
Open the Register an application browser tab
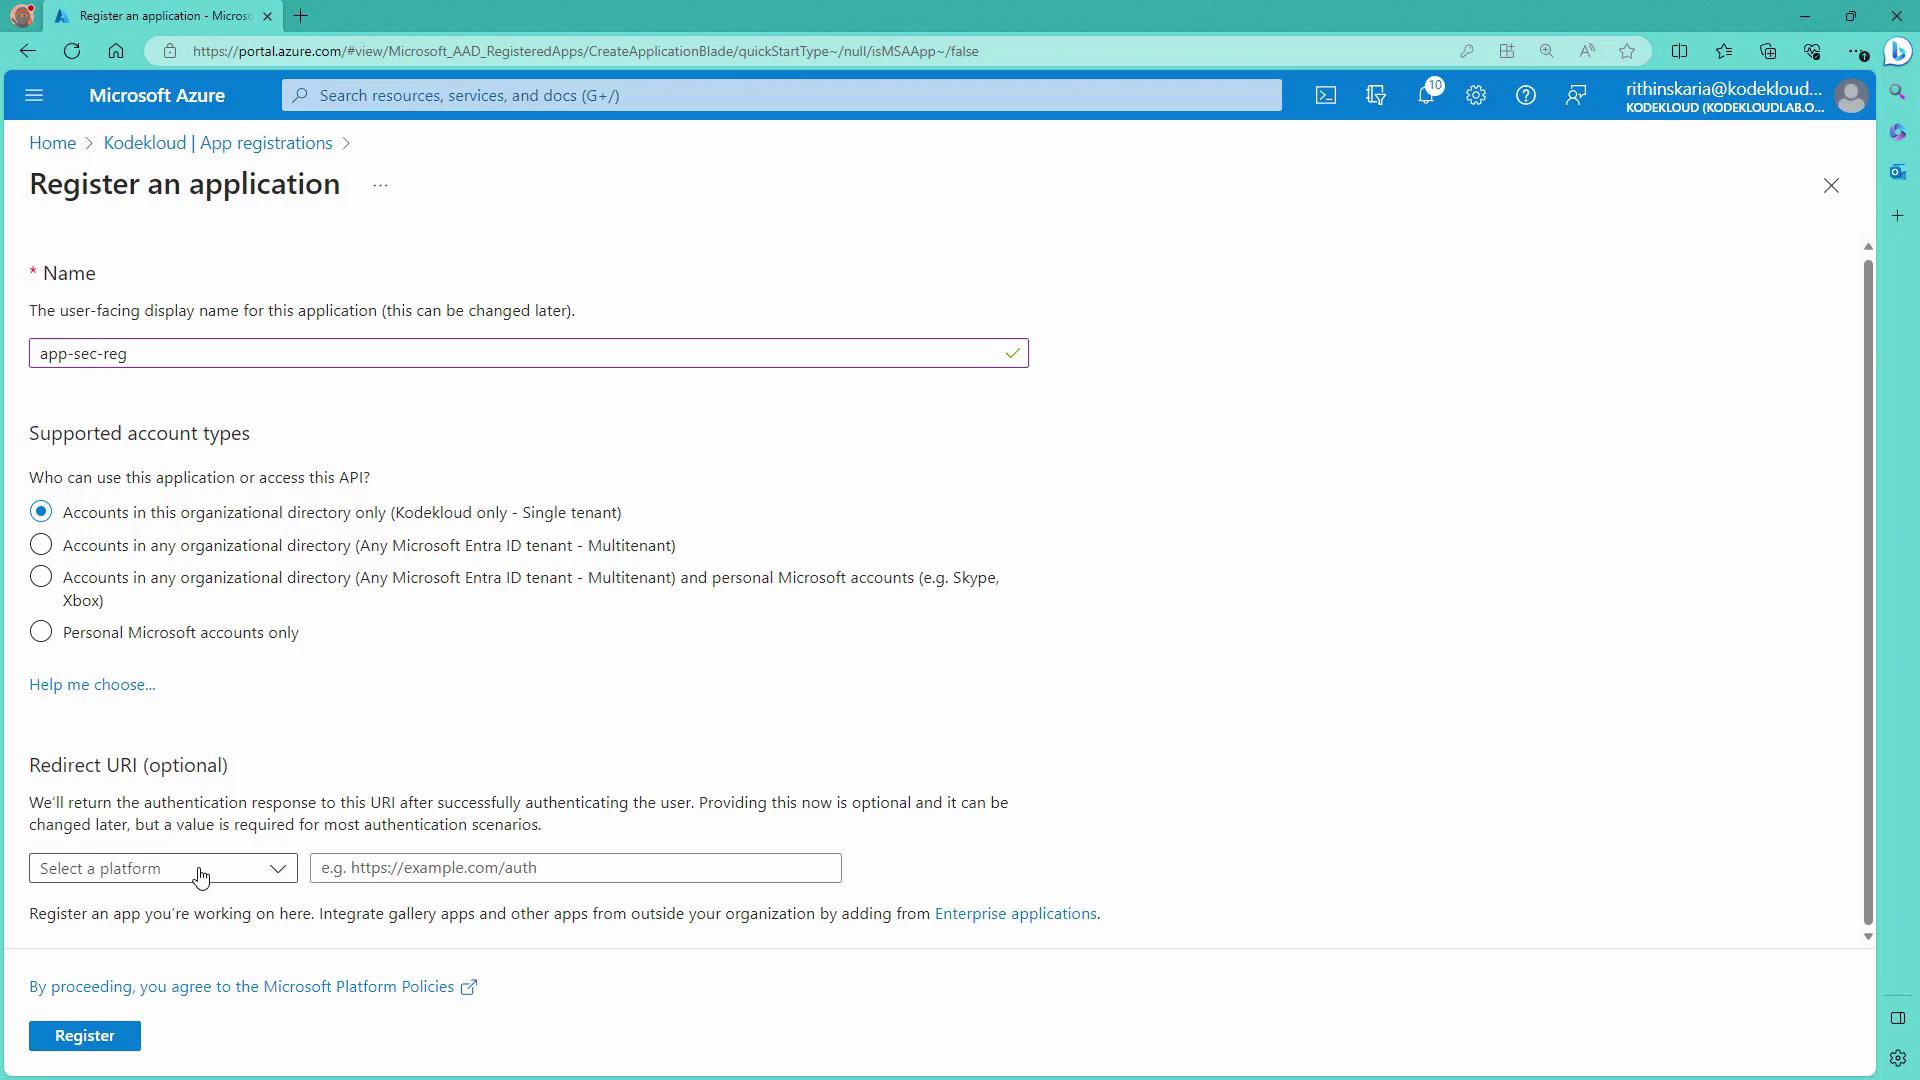tap(163, 16)
